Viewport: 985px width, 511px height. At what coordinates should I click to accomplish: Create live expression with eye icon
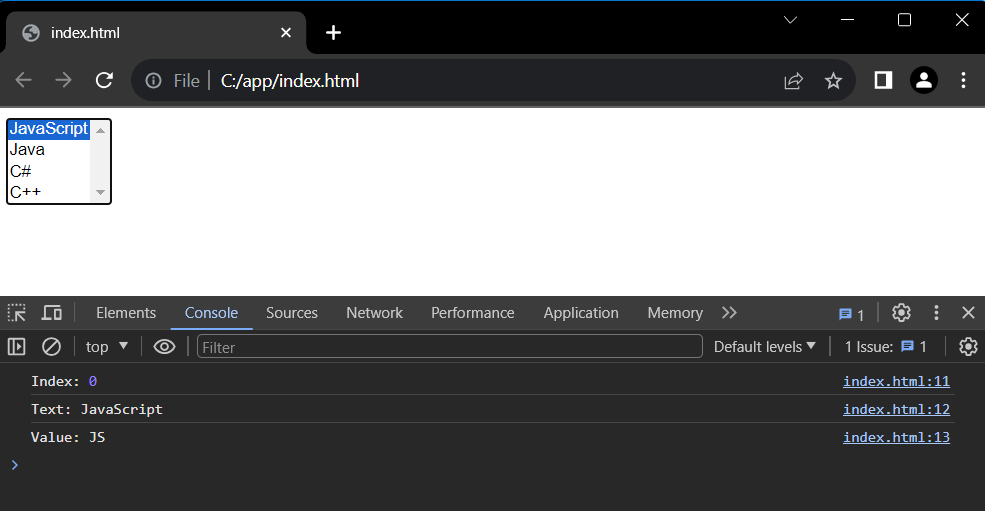click(165, 347)
